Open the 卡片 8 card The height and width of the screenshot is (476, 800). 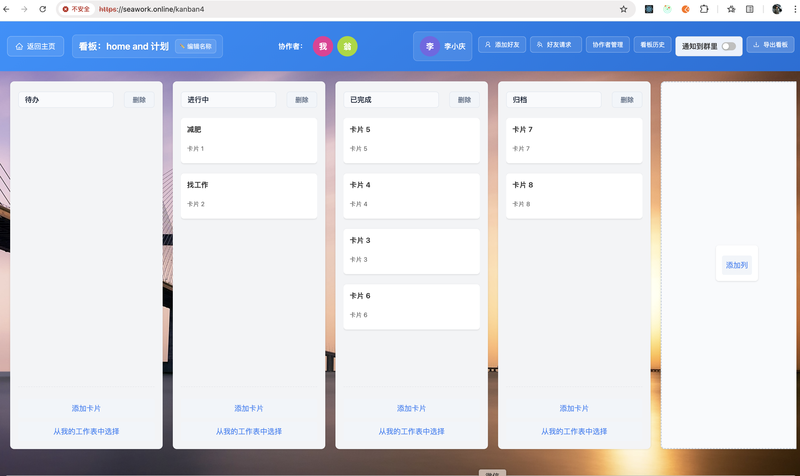pyautogui.click(x=574, y=196)
